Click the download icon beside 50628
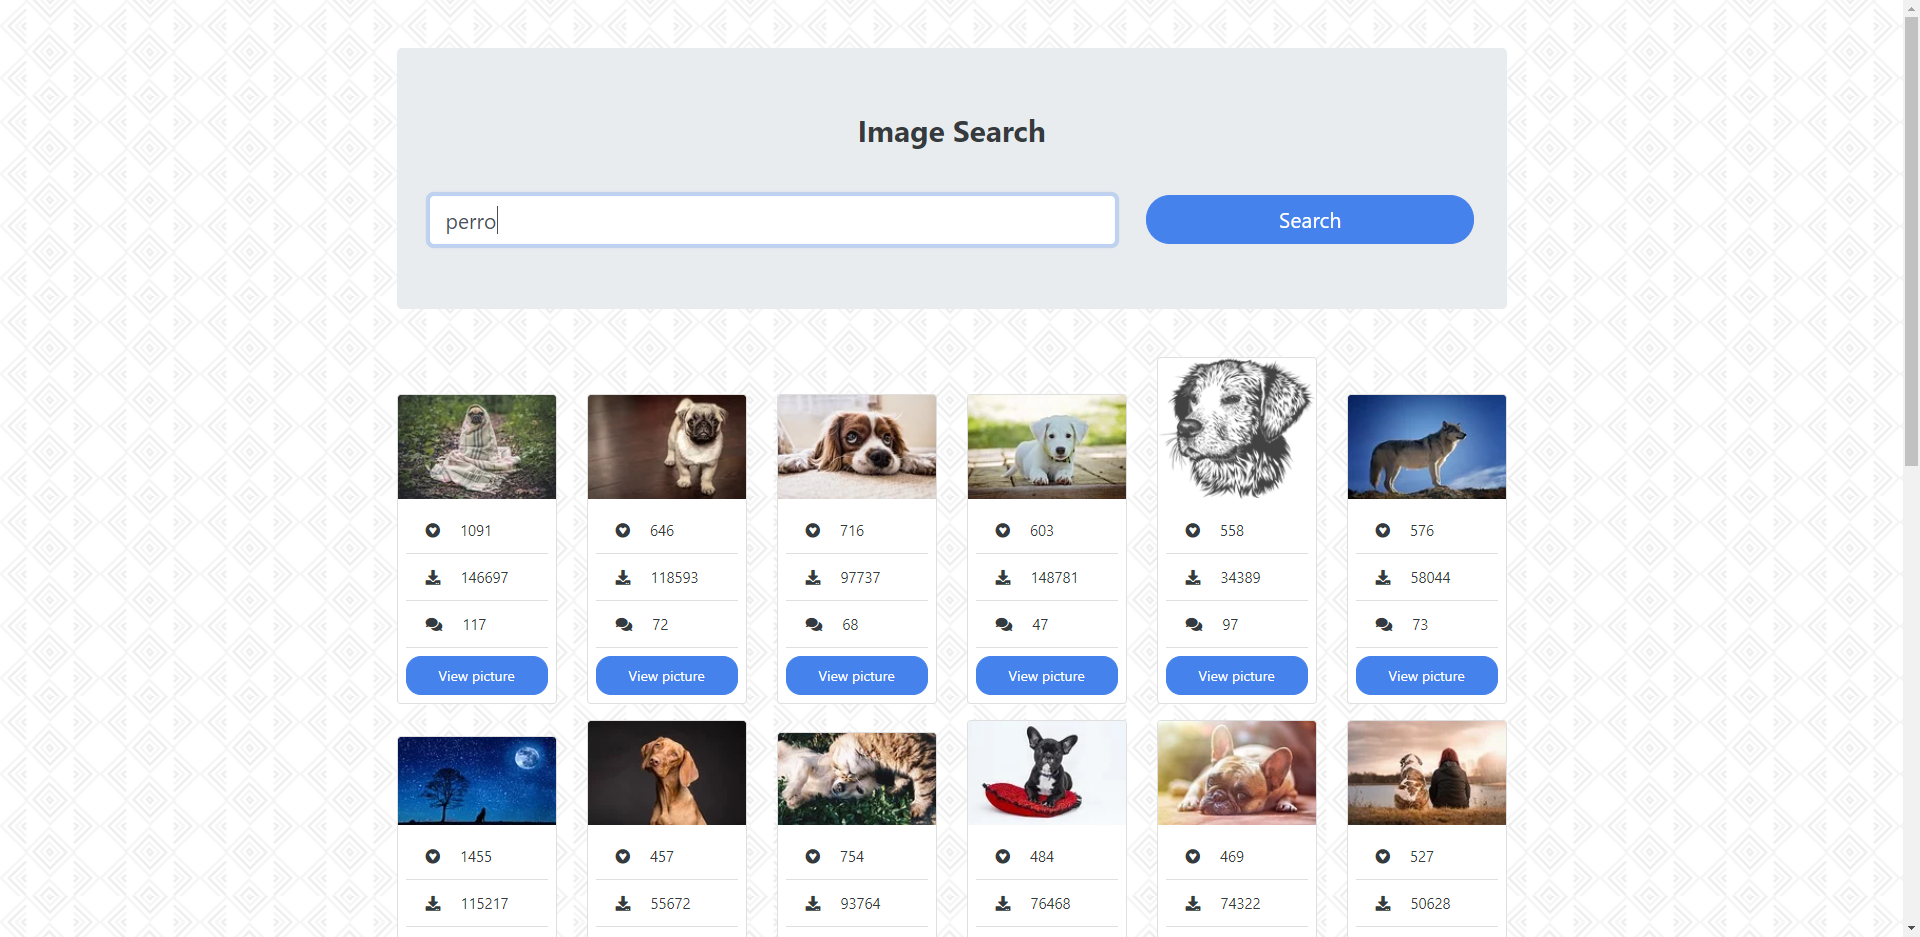 click(x=1383, y=904)
